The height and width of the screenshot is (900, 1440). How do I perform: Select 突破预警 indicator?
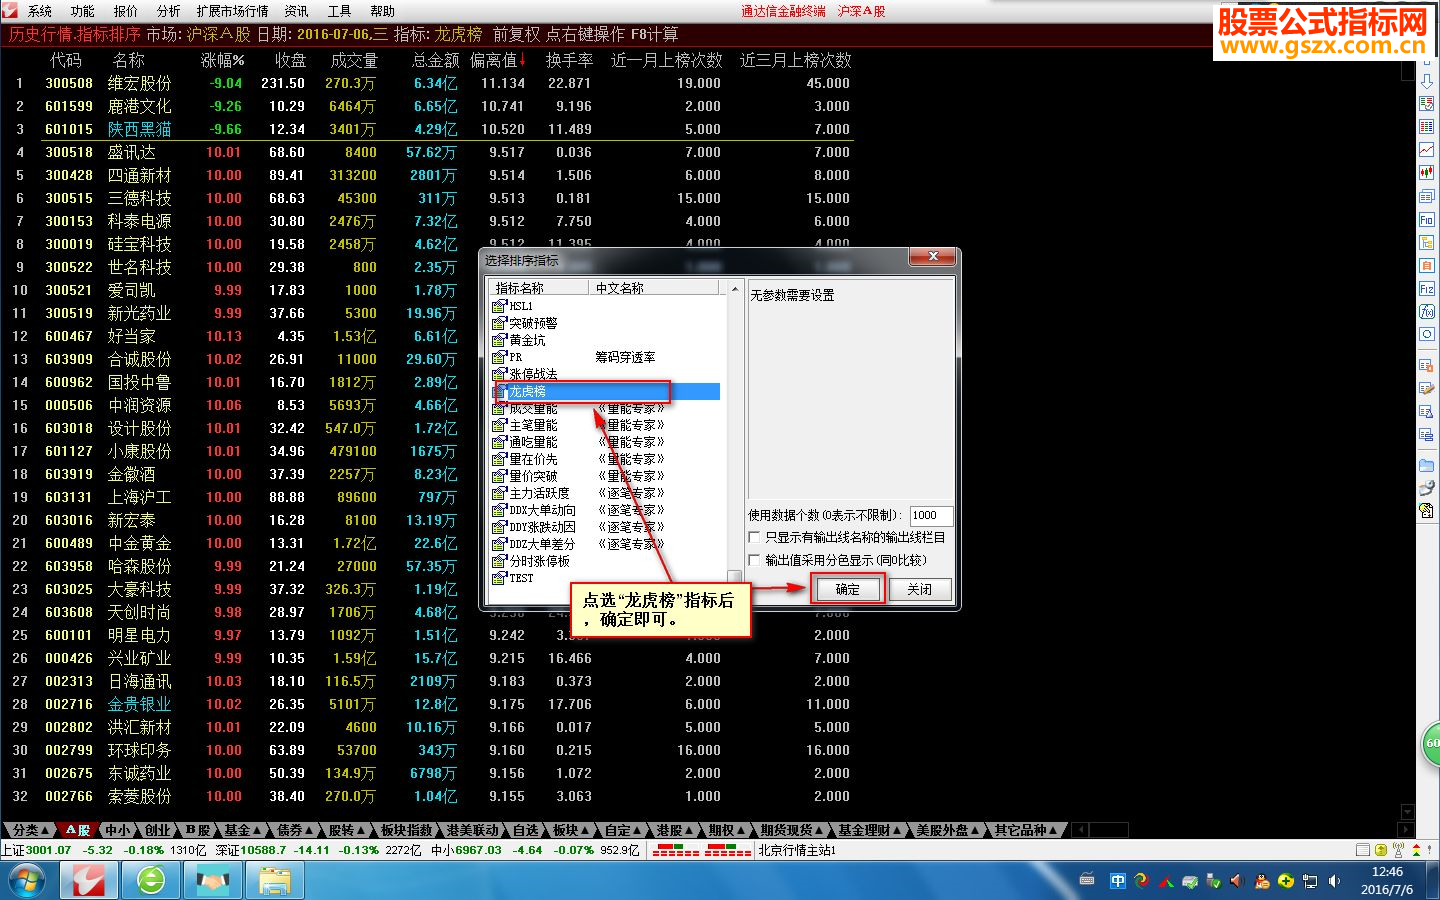[x=533, y=323]
